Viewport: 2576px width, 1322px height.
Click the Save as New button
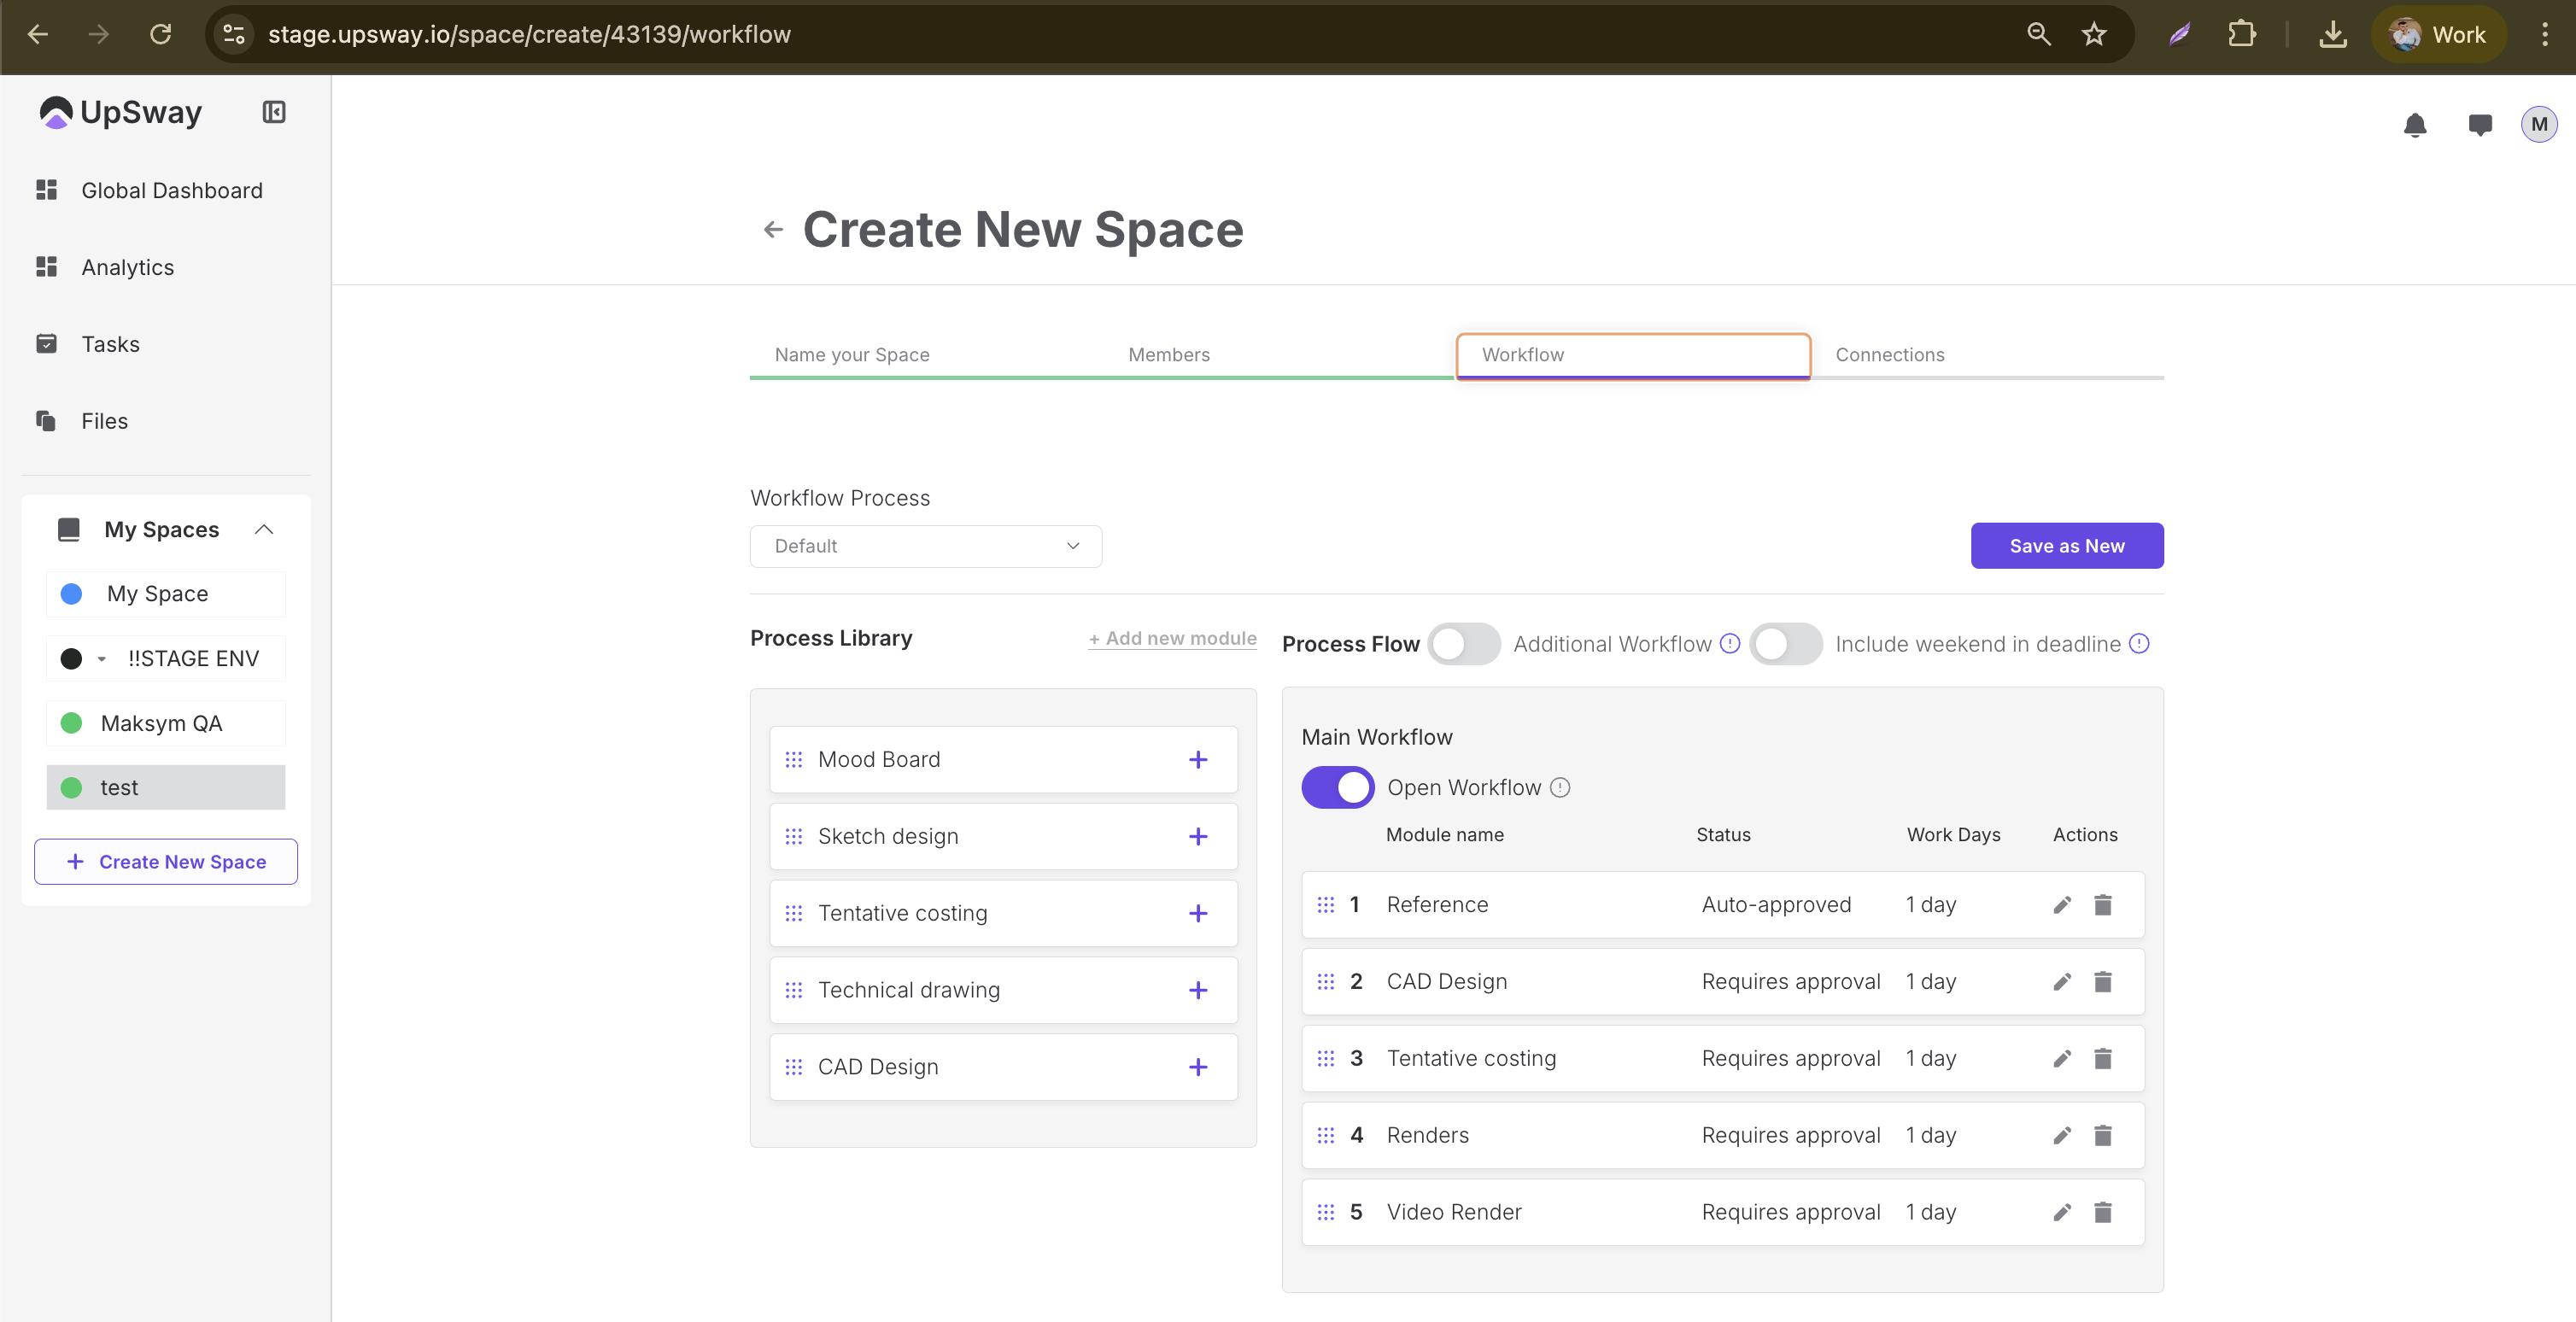pyautogui.click(x=2066, y=546)
